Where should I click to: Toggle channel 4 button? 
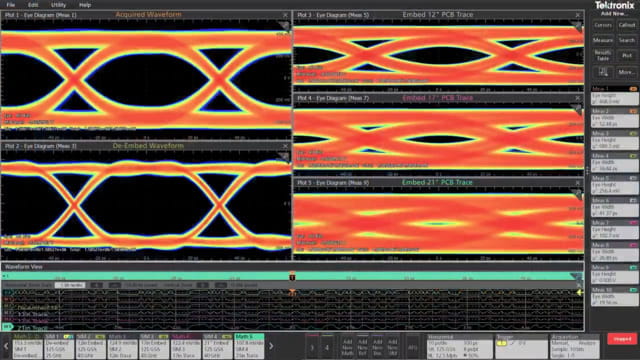pos(327,347)
